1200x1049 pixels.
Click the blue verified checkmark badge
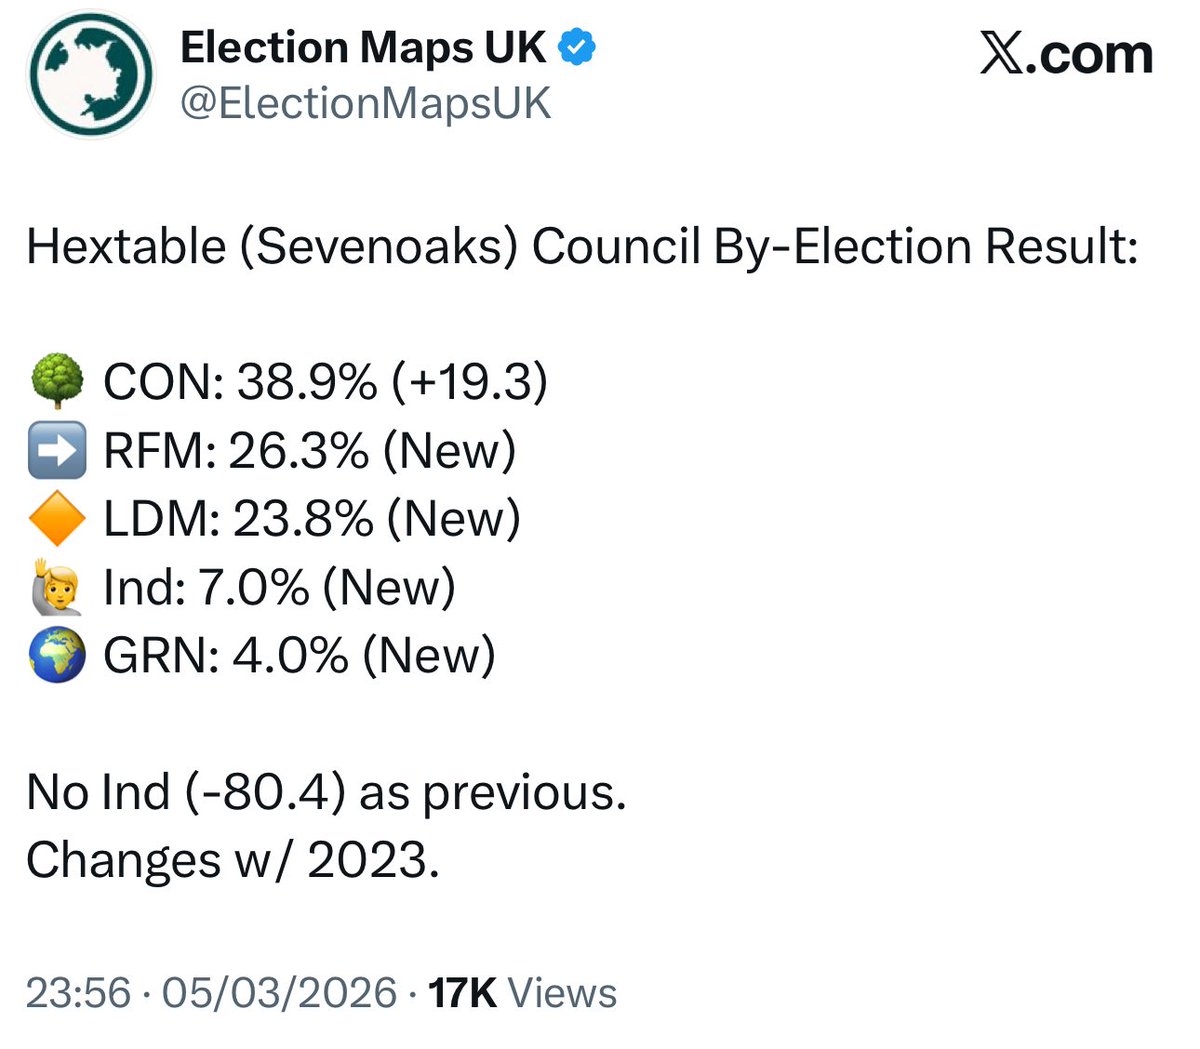point(577,47)
